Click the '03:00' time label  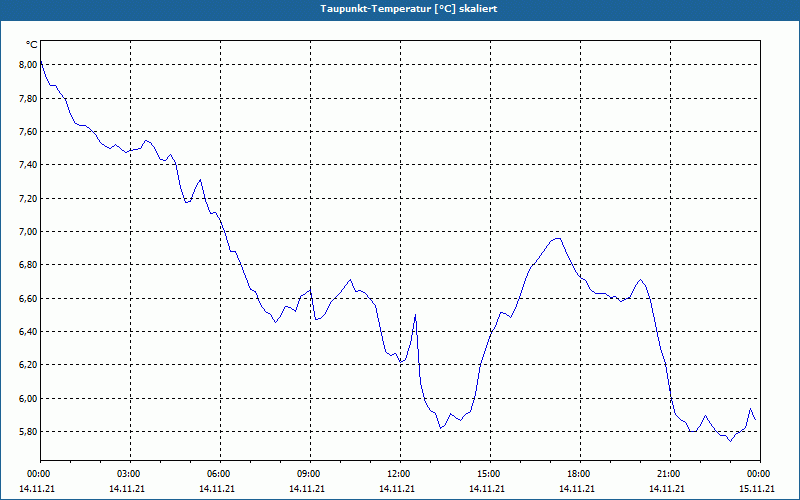[x=131, y=474]
